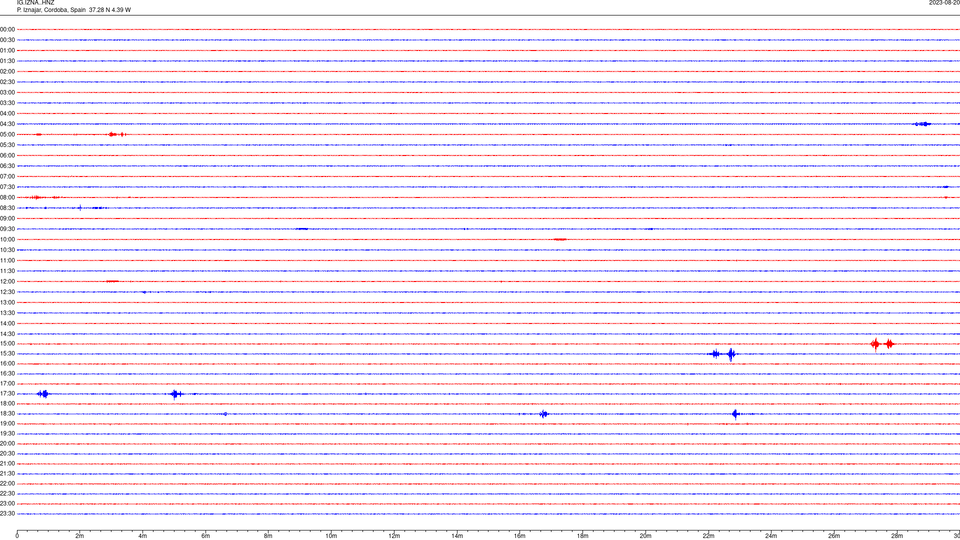The height and width of the screenshot is (540, 960).
Task: Select the 11:30 trace time label
Action: pyautogui.click(x=7, y=271)
